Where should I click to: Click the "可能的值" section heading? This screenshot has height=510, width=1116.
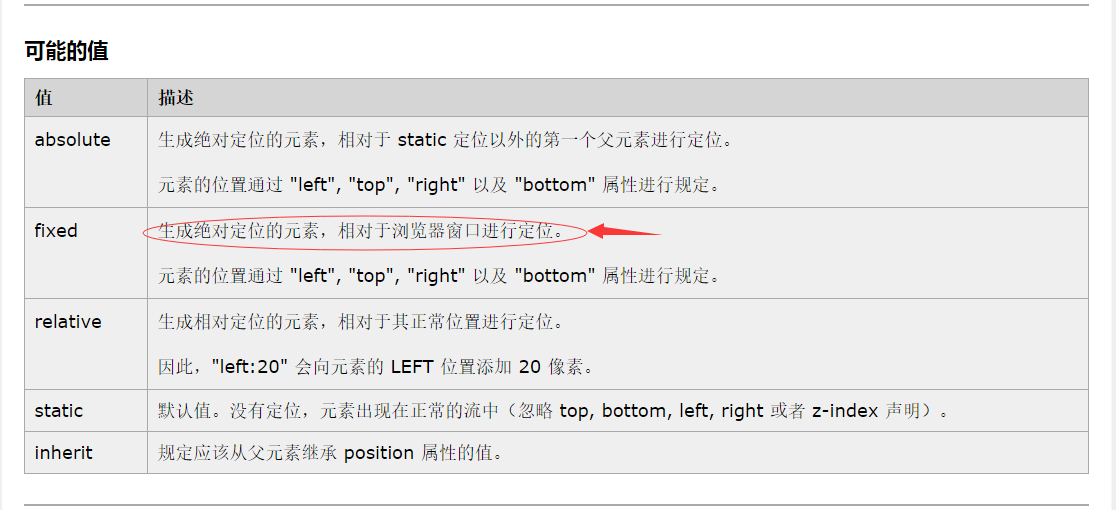tap(66, 51)
